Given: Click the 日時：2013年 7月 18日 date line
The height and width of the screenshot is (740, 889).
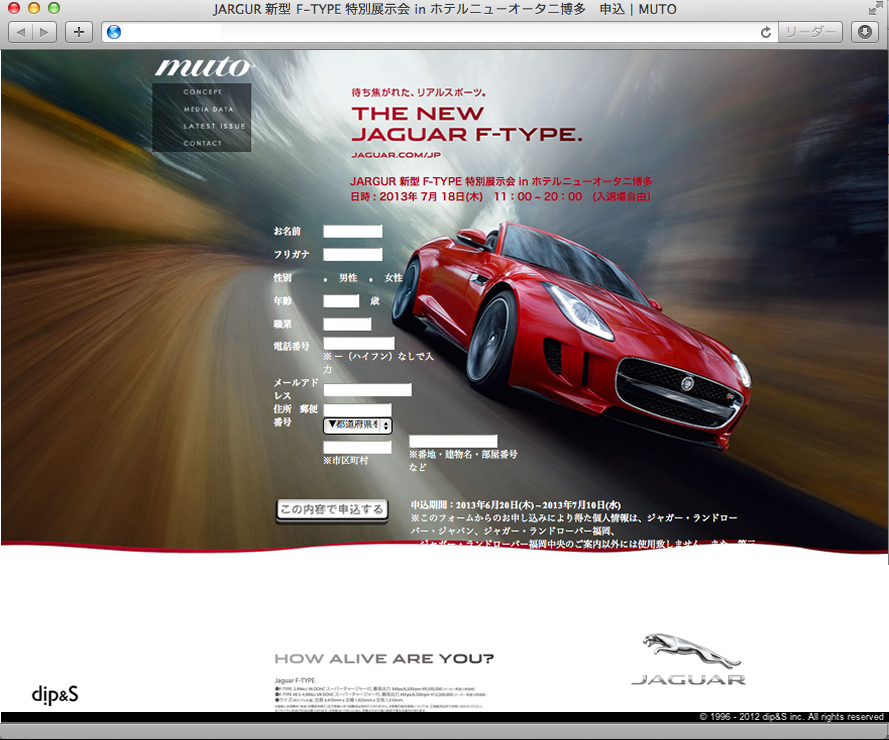Looking at the screenshot, I should [501, 197].
